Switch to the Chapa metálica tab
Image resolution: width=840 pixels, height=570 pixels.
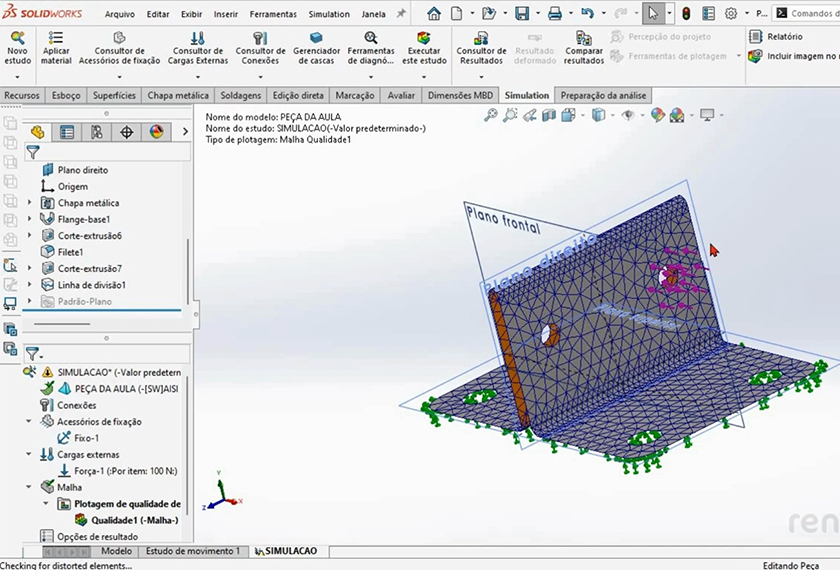click(178, 95)
